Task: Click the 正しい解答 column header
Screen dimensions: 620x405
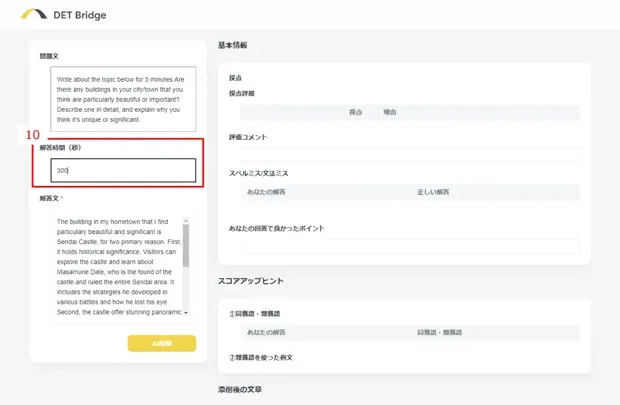Action: pos(433,192)
